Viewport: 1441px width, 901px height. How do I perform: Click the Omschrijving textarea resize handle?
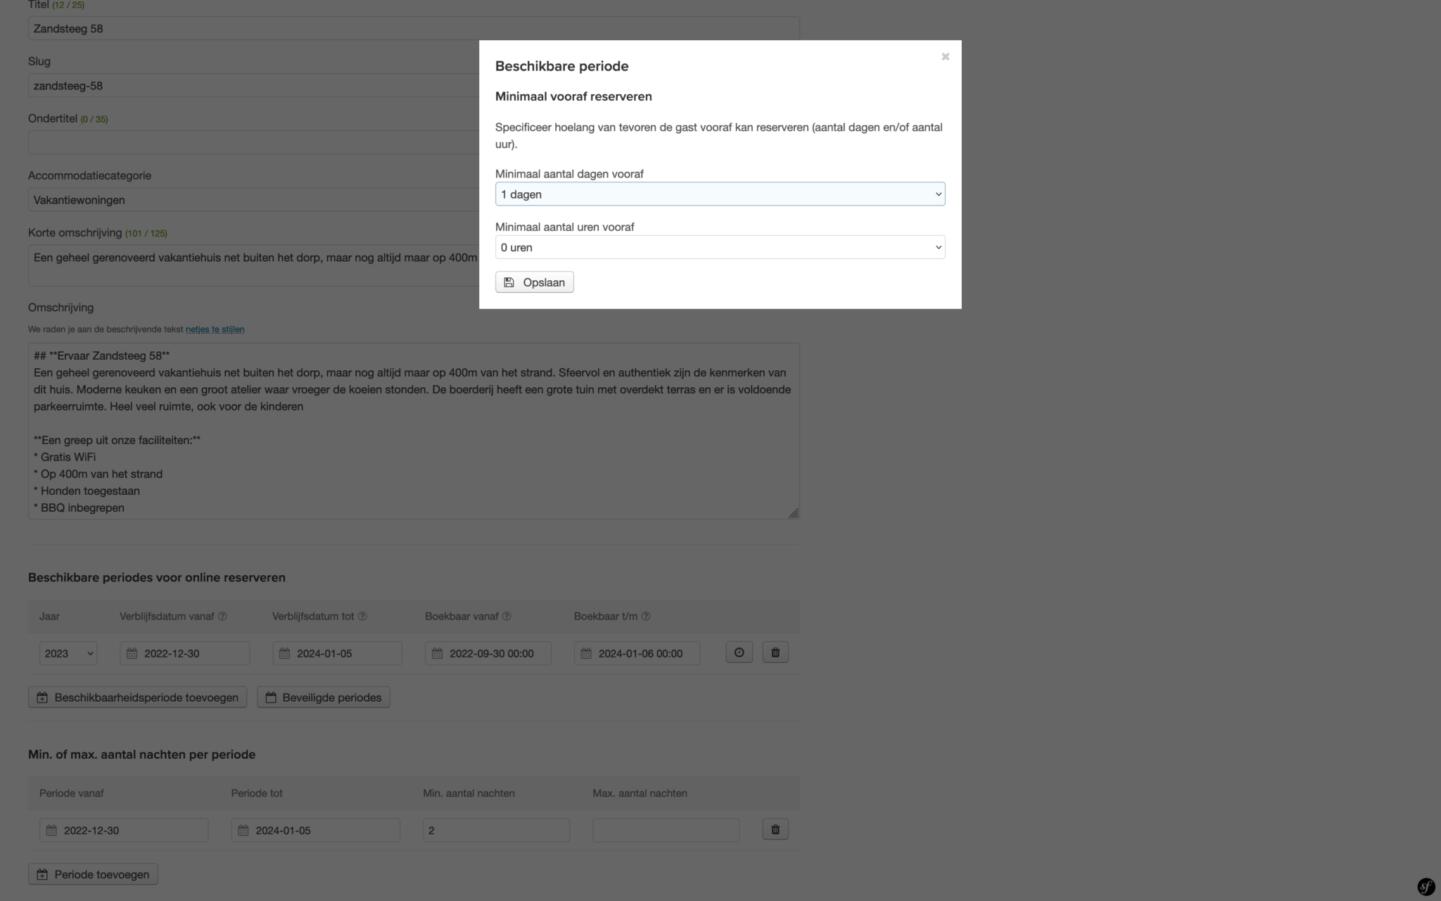[x=793, y=513]
